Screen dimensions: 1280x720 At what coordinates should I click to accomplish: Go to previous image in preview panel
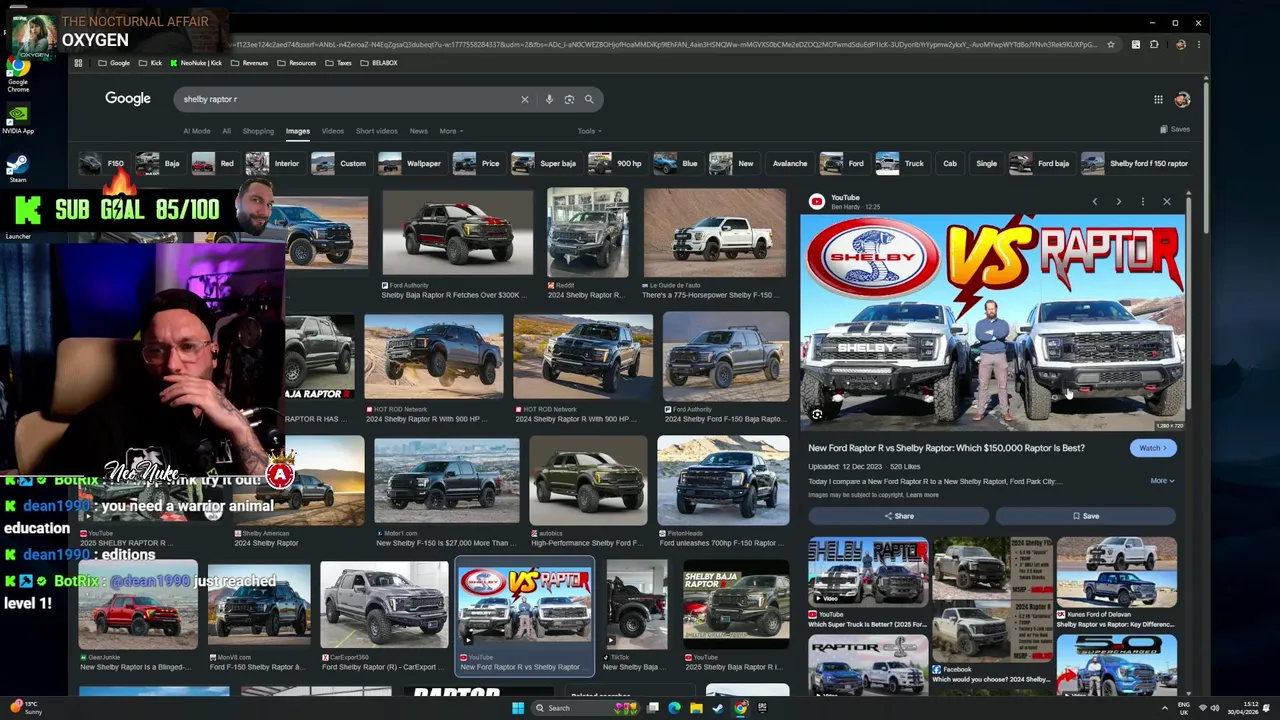(x=1095, y=202)
